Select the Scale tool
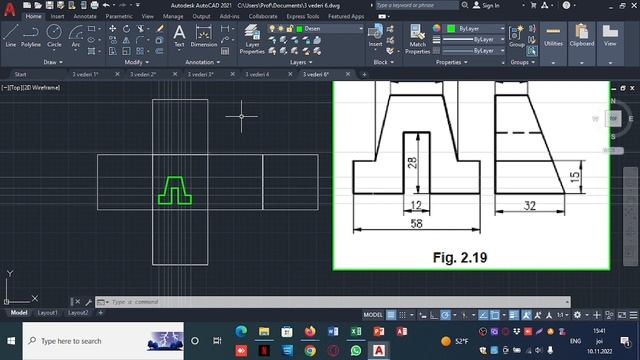The height and width of the screenshot is (360, 640). coord(127,51)
